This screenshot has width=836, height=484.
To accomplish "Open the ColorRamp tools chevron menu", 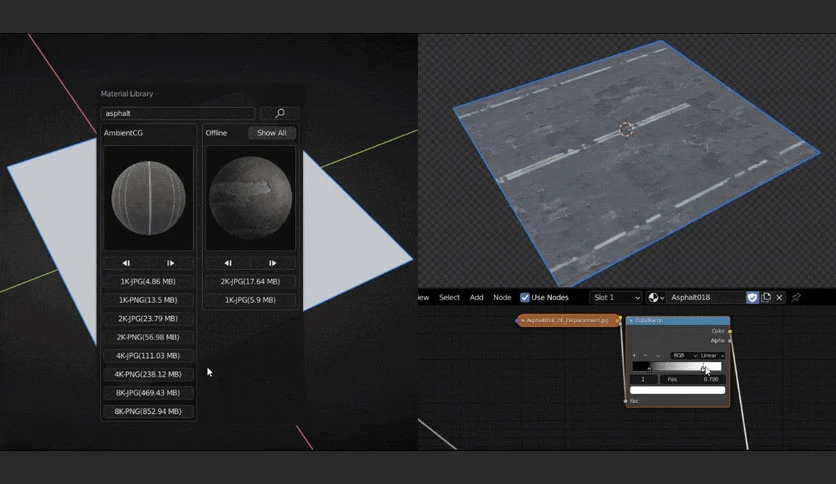I will coord(658,356).
